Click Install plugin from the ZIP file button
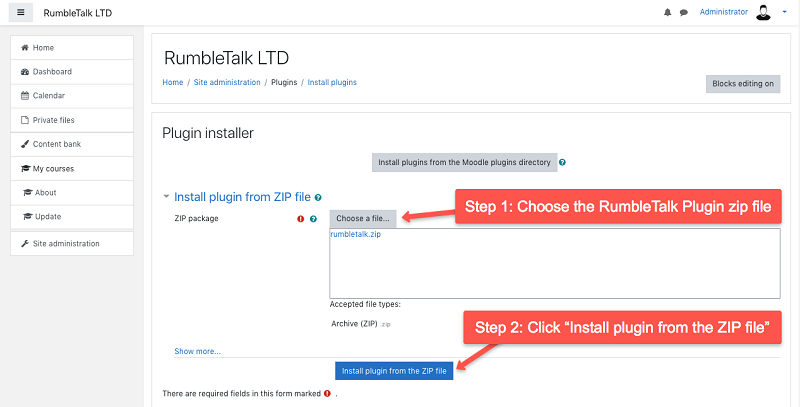 [395, 371]
